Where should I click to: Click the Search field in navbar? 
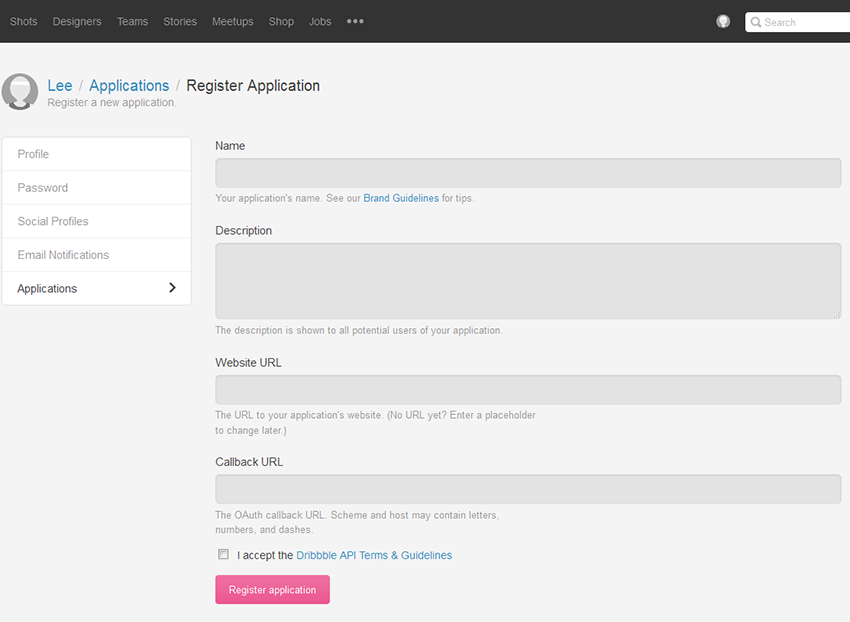pyautogui.click(x=797, y=22)
